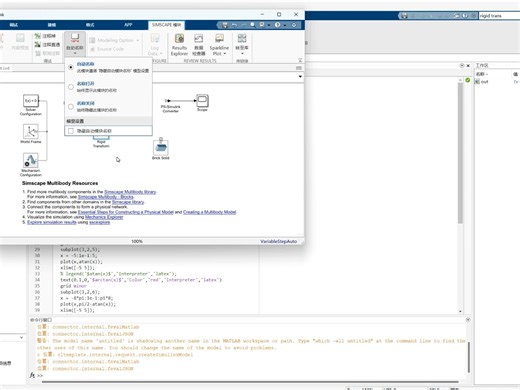Click save icon in Simulink quick access toolbar
Image resolution: width=520 pixels, height=390 pixels.
(225, 25)
